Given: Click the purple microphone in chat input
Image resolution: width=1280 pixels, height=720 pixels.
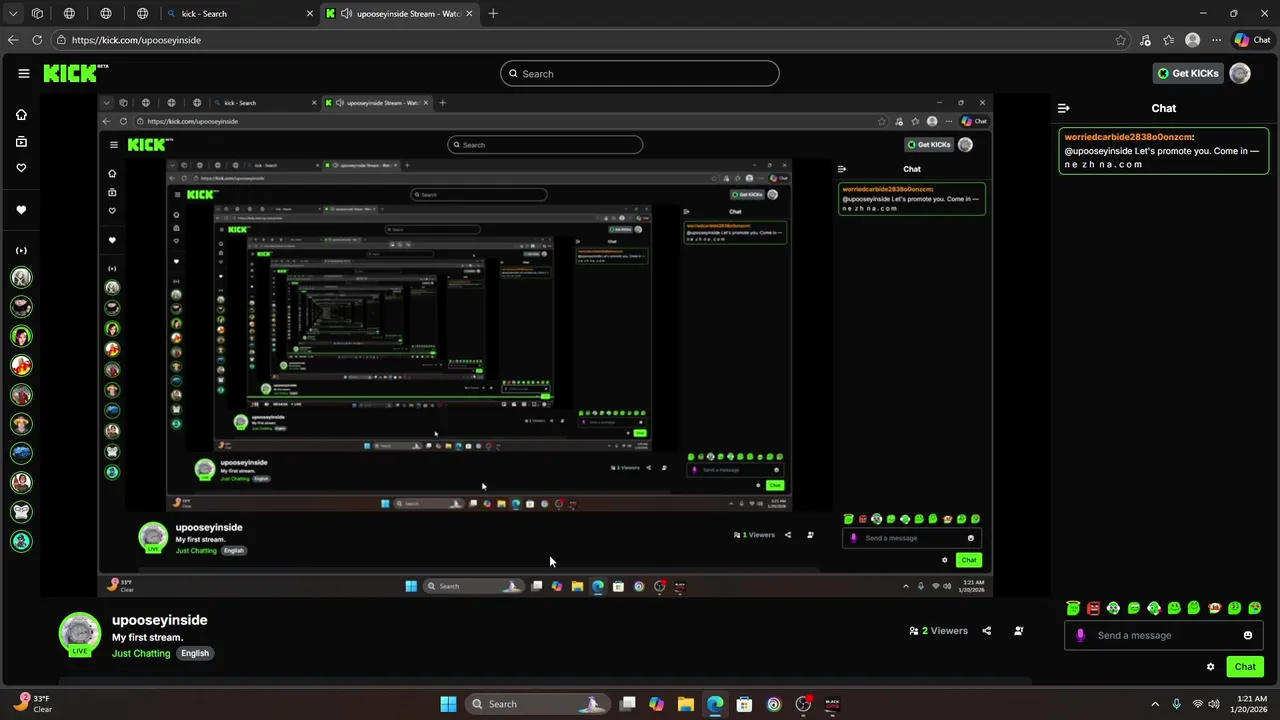Looking at the screenshot, I should tap(1080, 635).
